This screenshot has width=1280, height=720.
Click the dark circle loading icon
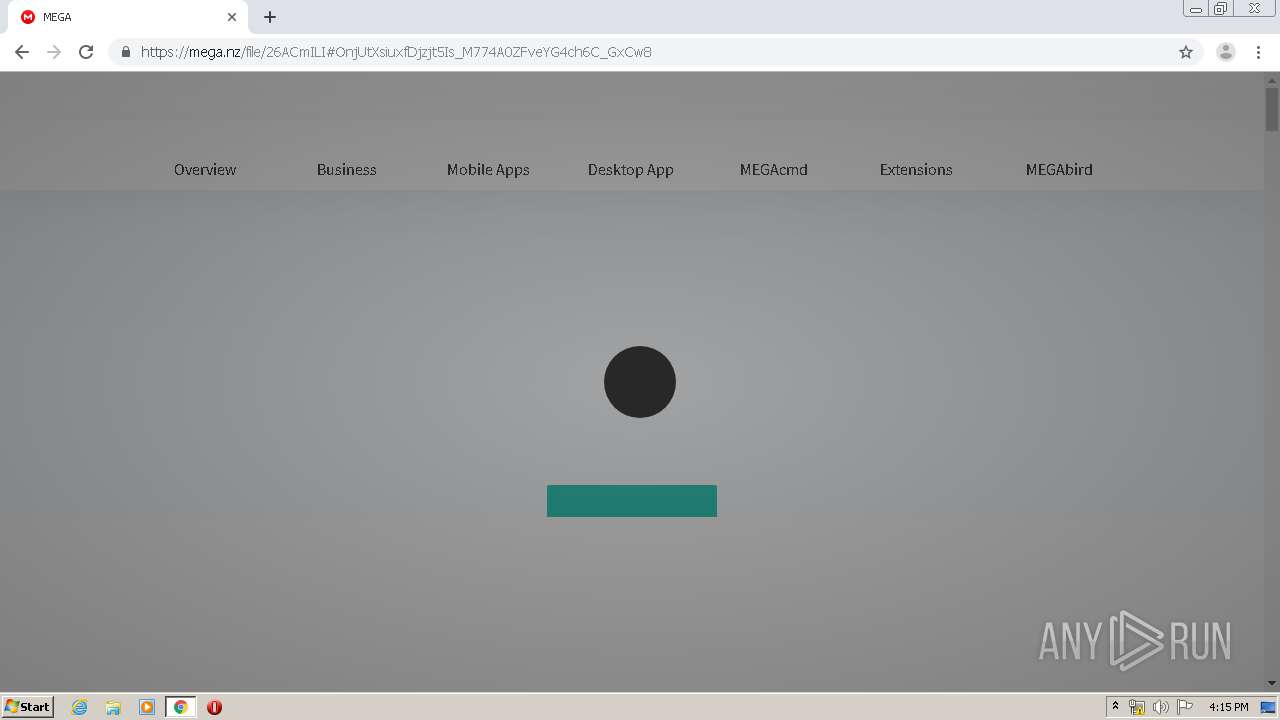point(640,382)
